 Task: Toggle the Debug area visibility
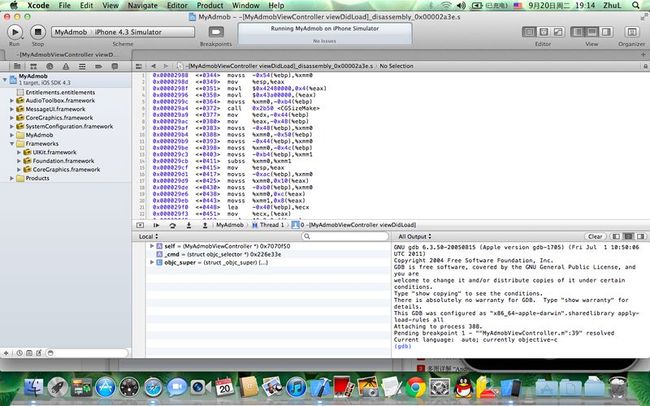pyautogui.click(x=592, y=32)
